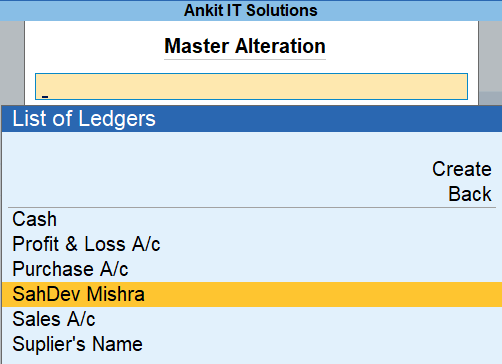Click the separator line under Back
Screen dimensions: 502x364
[x=252, y=207]
